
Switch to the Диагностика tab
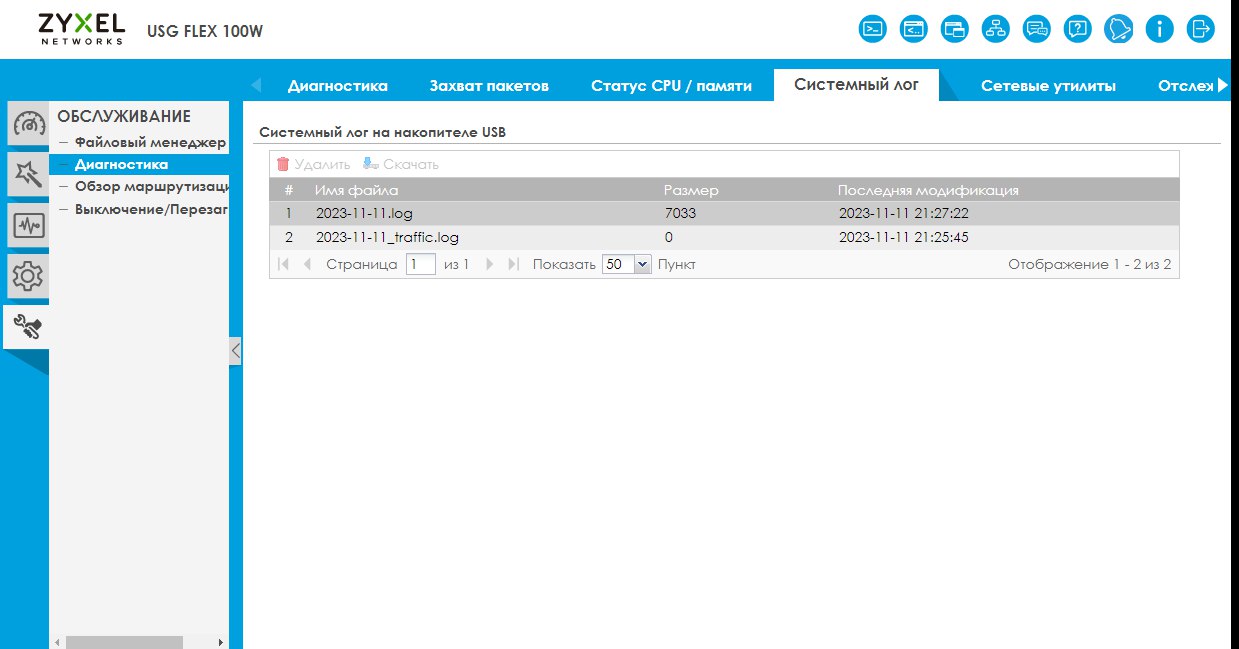click(x=338, y=86)
